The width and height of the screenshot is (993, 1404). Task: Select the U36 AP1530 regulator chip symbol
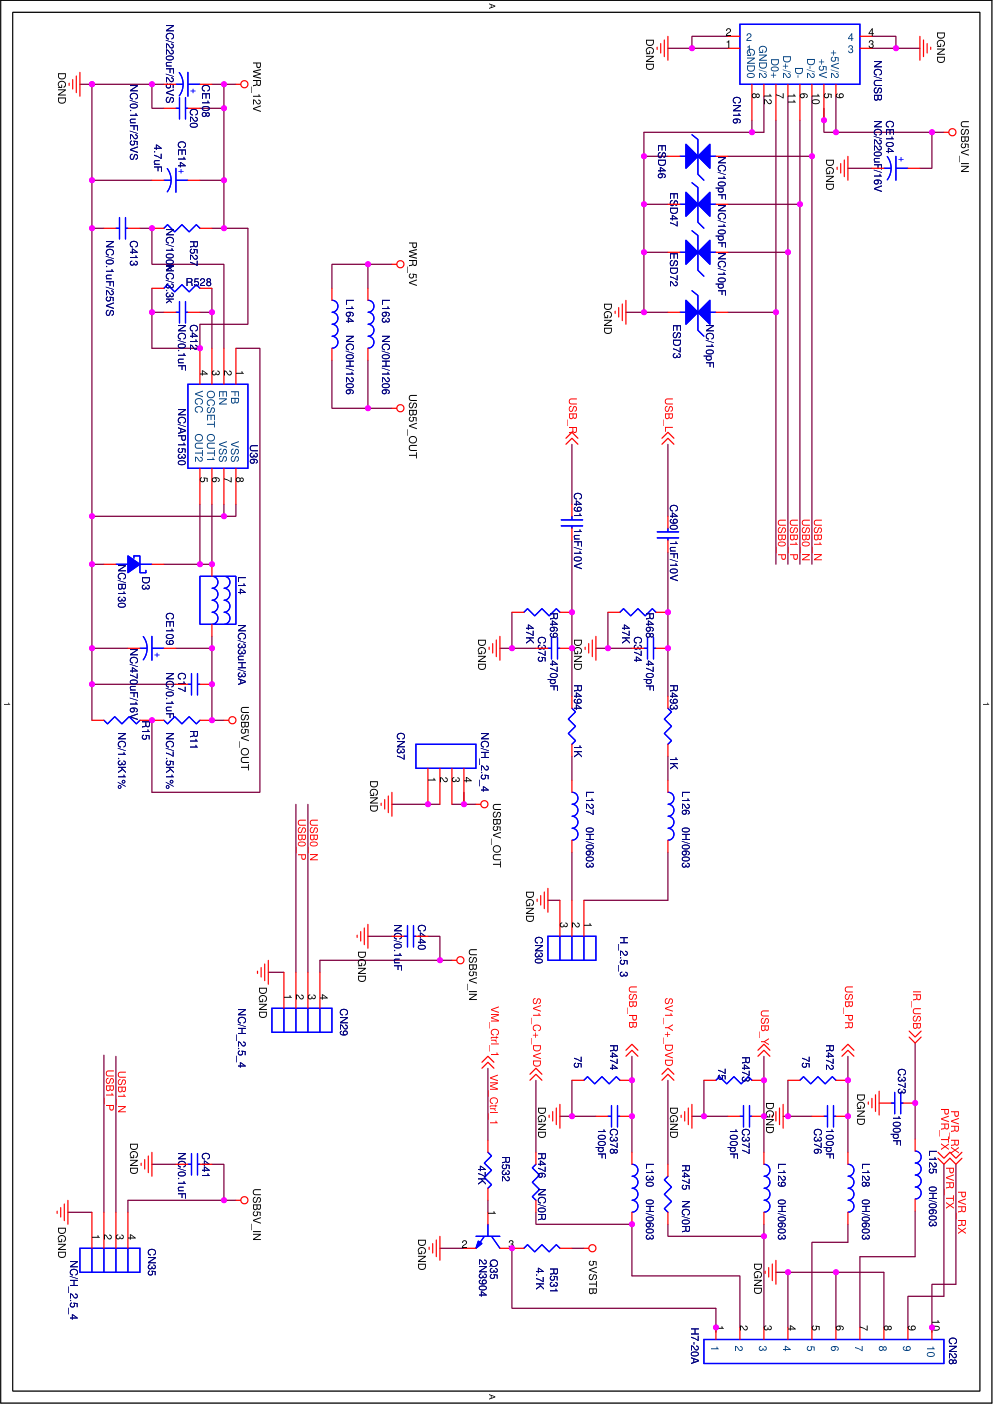point(218,426)
